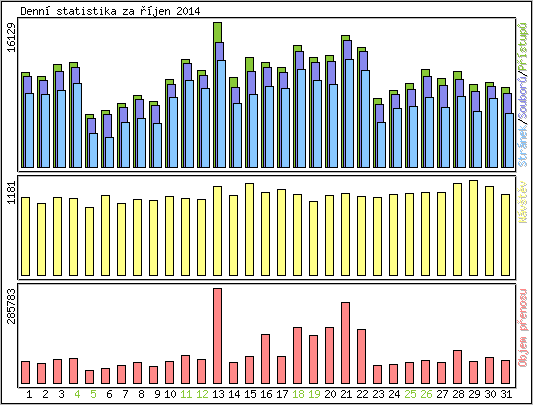Select the light blue pages bar for day 13
This screenshot has width=533, height=405.
[x=221, y=114]
